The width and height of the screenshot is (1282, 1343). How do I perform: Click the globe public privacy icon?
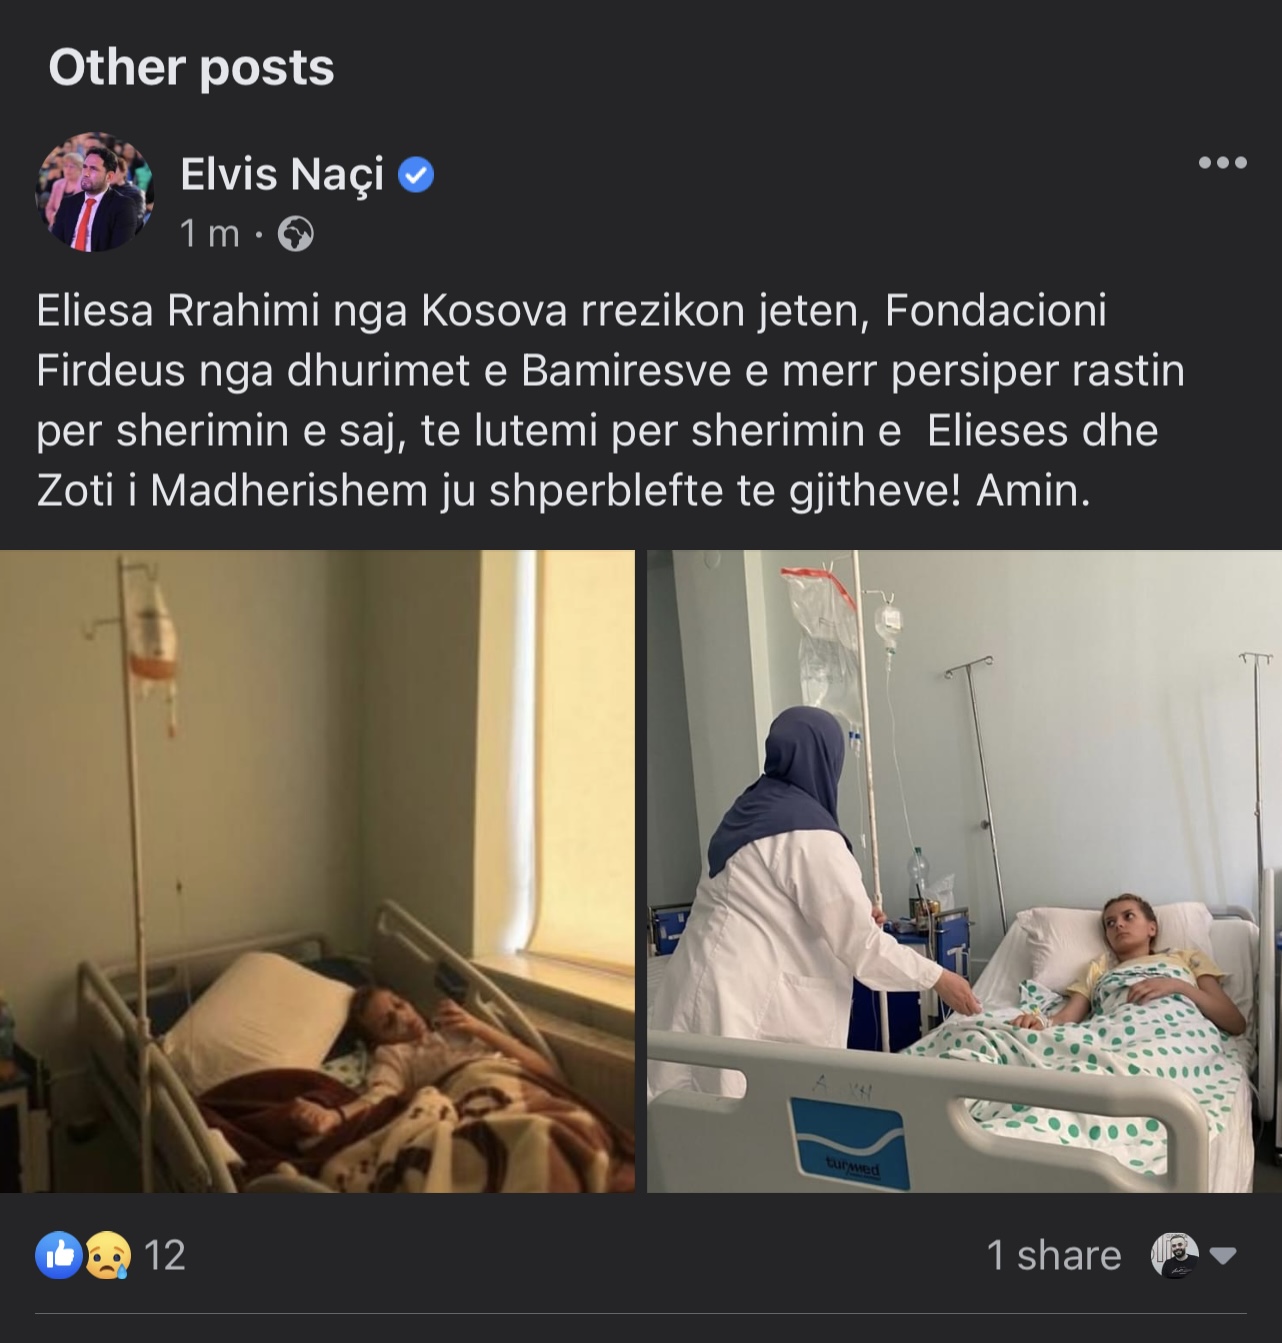click(295, 234)
